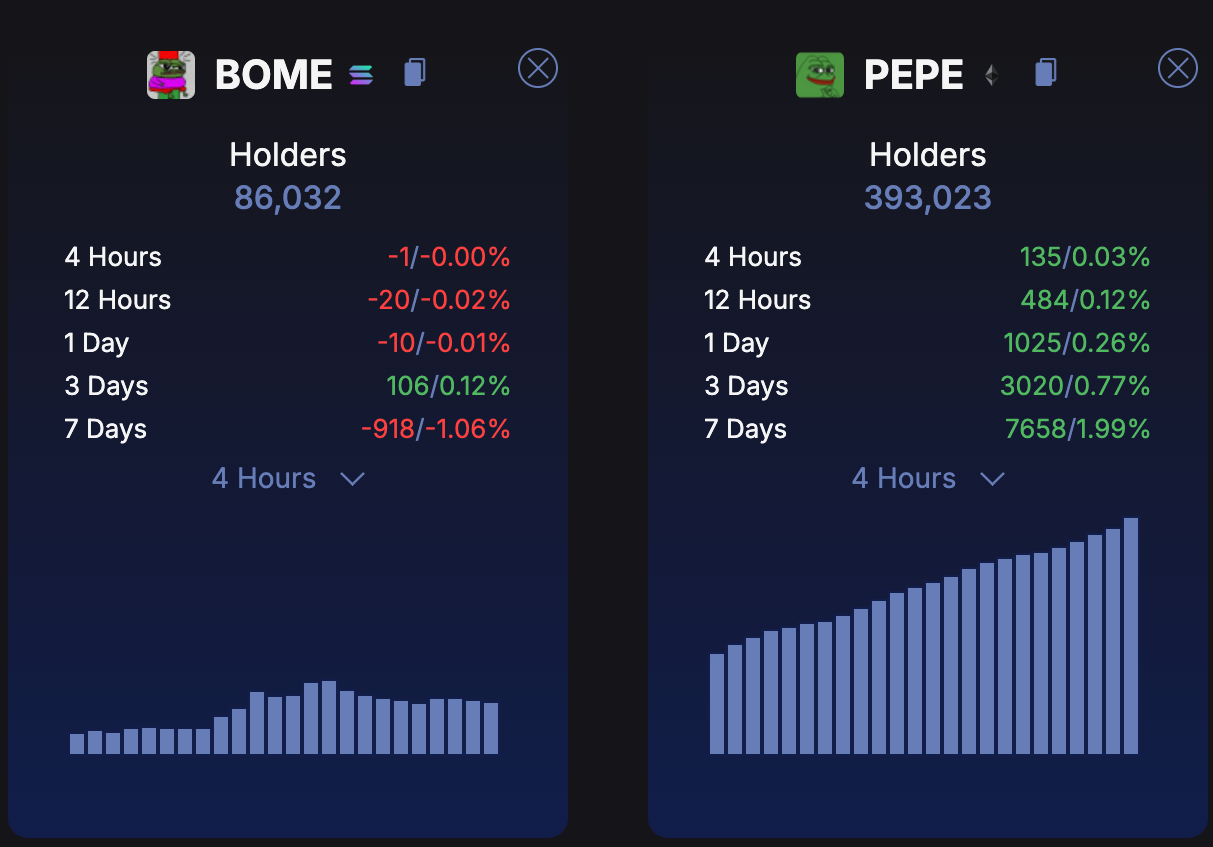Select the first bar in the BOME chart
The width and height of the screenshot is (1213, 847).
tap(77, 743)
